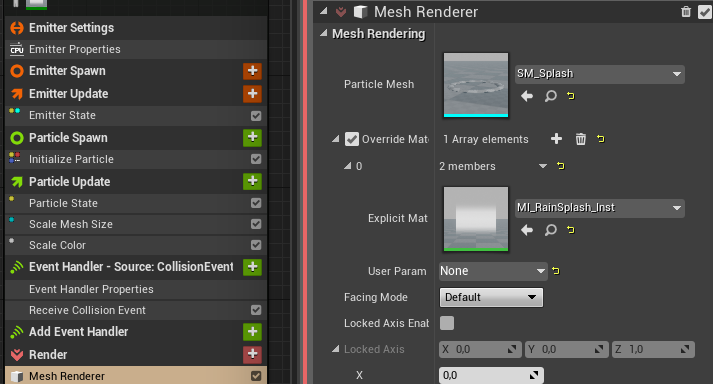Add module to Particle Update

[252, 181]
